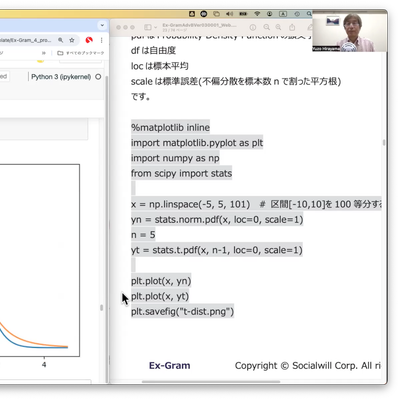Image resolution: width=400 pixels, height=400 pixels.
Task: Show the PDF inspector info icon
Action: click(253, 27)
